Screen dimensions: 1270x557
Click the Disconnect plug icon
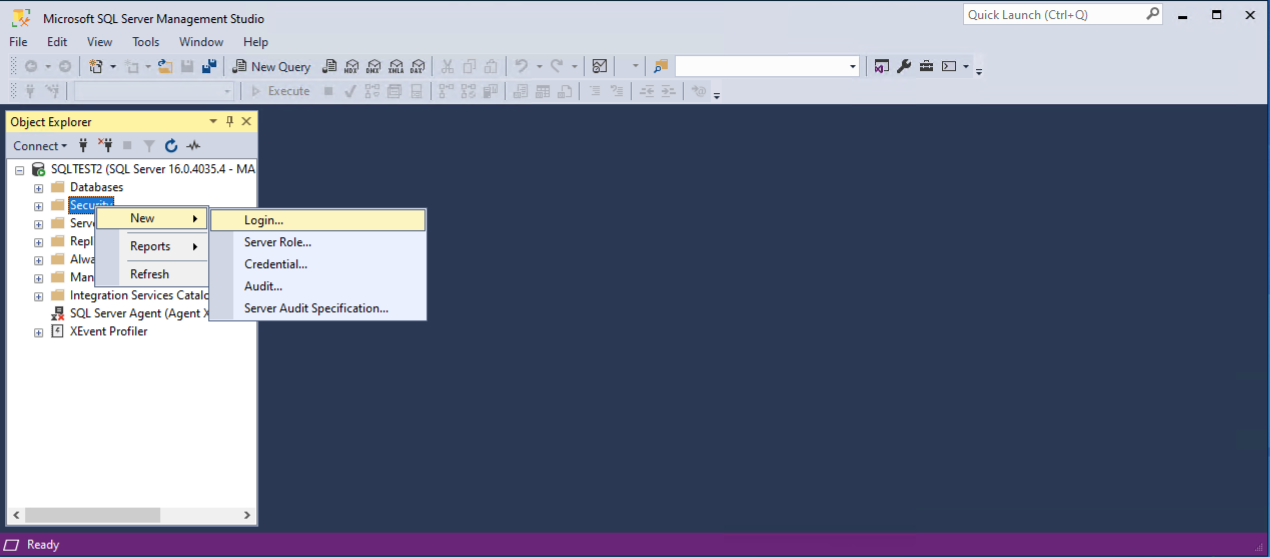(x=105, y=146)
